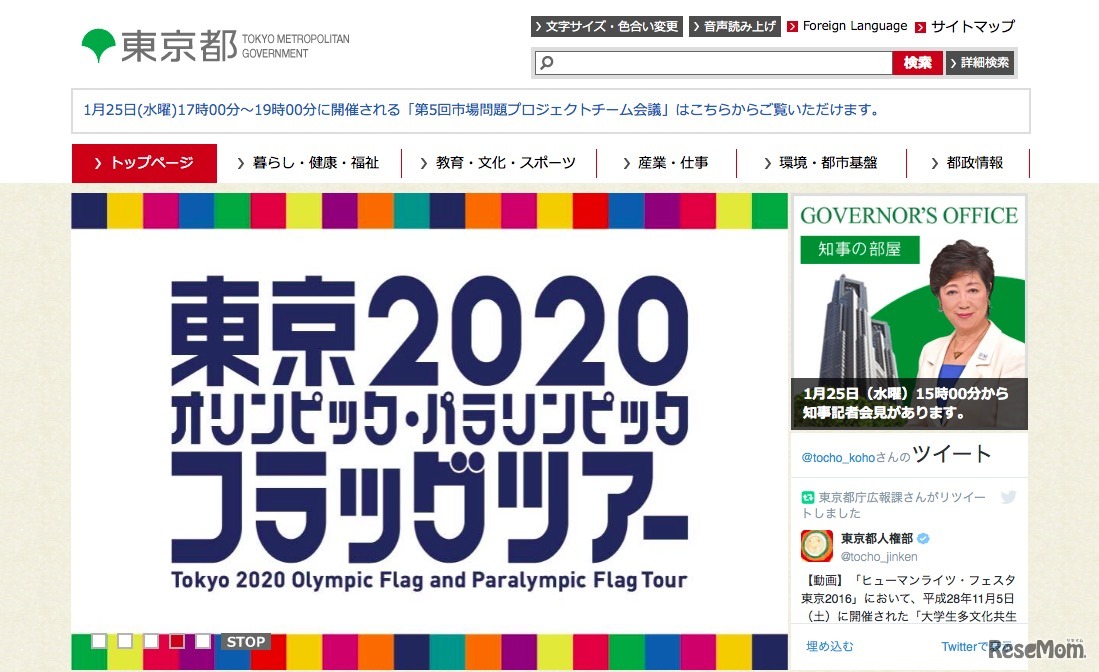
Task: Click inside the site search text field
Action: (x=714, y=63)
